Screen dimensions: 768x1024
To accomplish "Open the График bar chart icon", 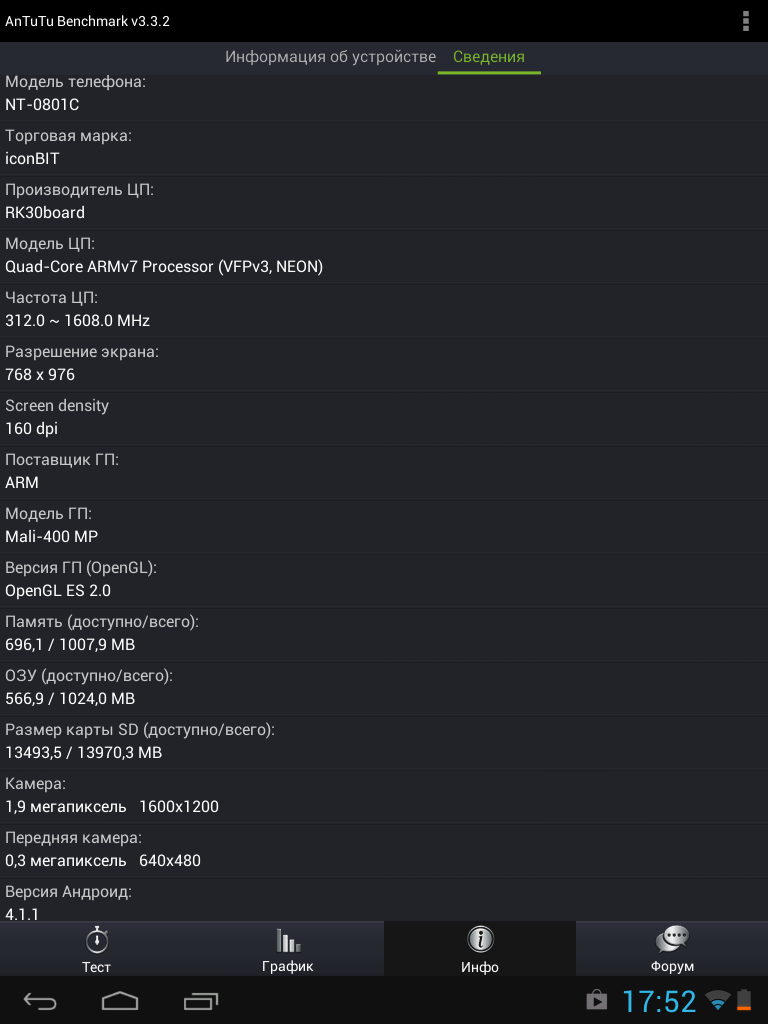I will coord(288,940).
